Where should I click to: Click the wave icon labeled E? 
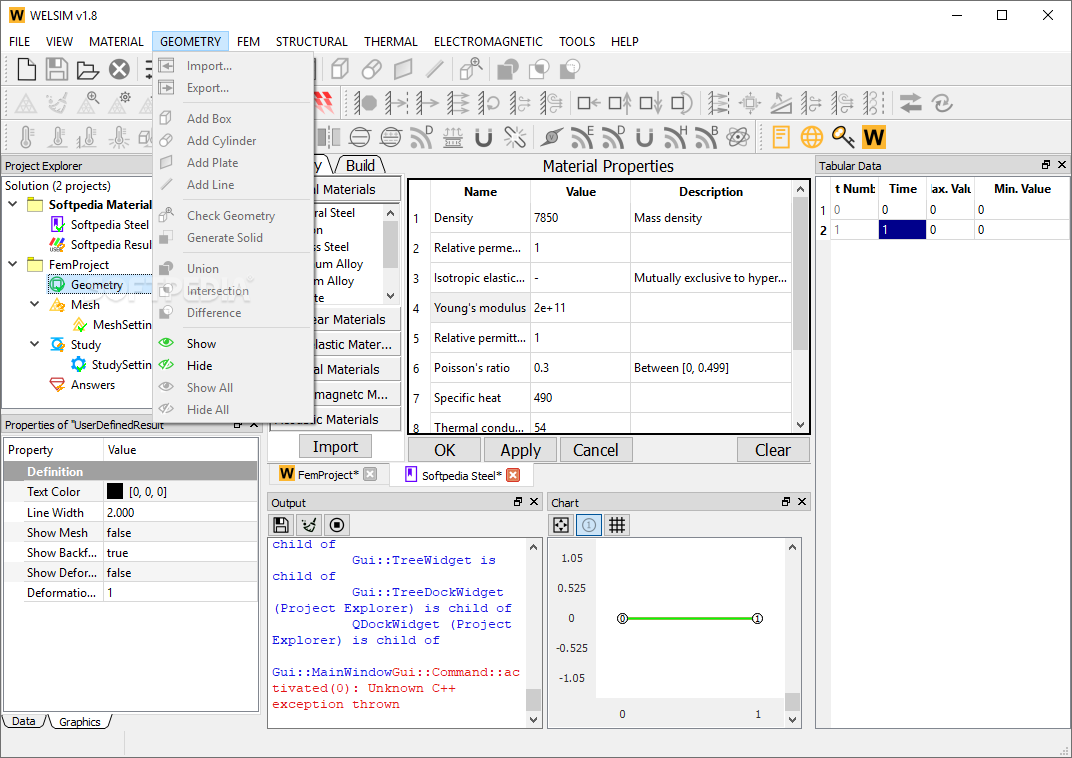582,137
